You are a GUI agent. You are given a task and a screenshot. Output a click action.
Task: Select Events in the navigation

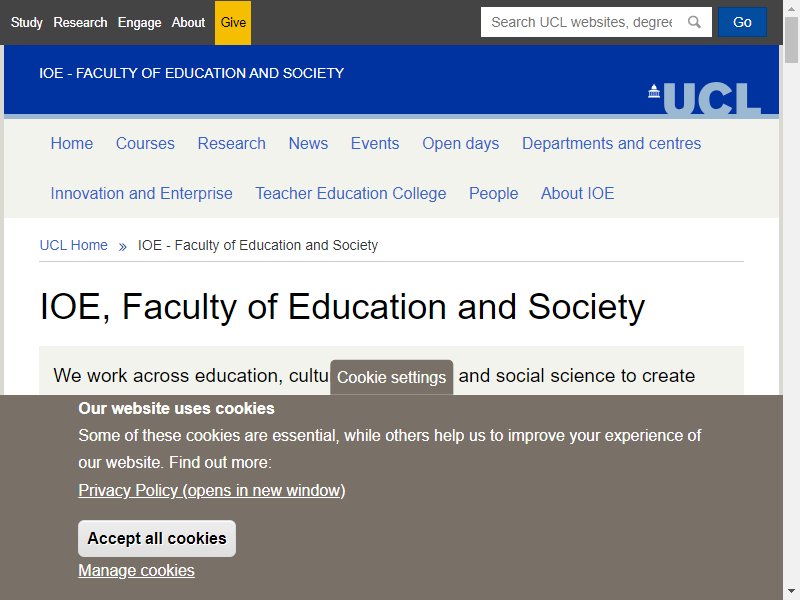click(x=375, y=143)
